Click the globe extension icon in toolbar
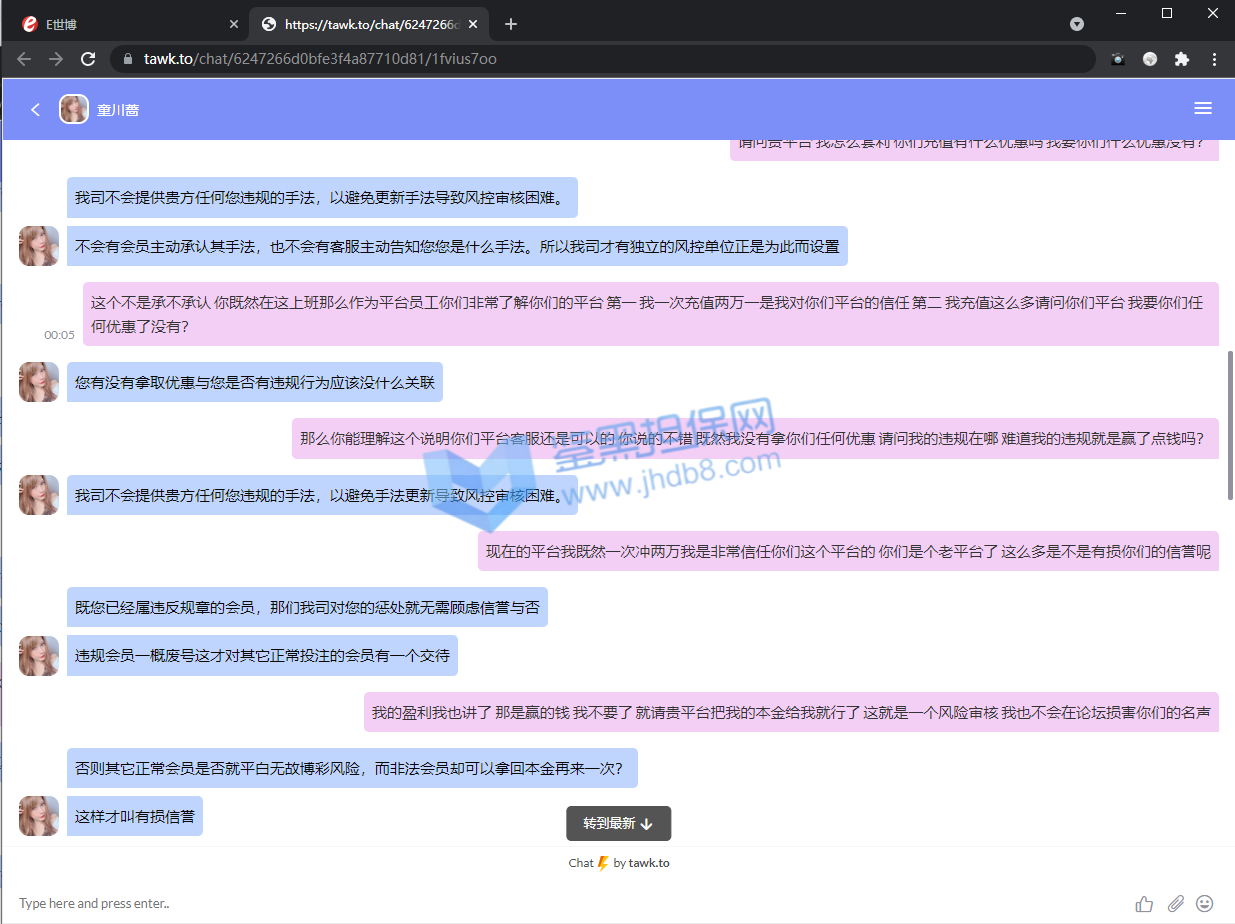This screenshot has width=1235, height=924. 1150,59
